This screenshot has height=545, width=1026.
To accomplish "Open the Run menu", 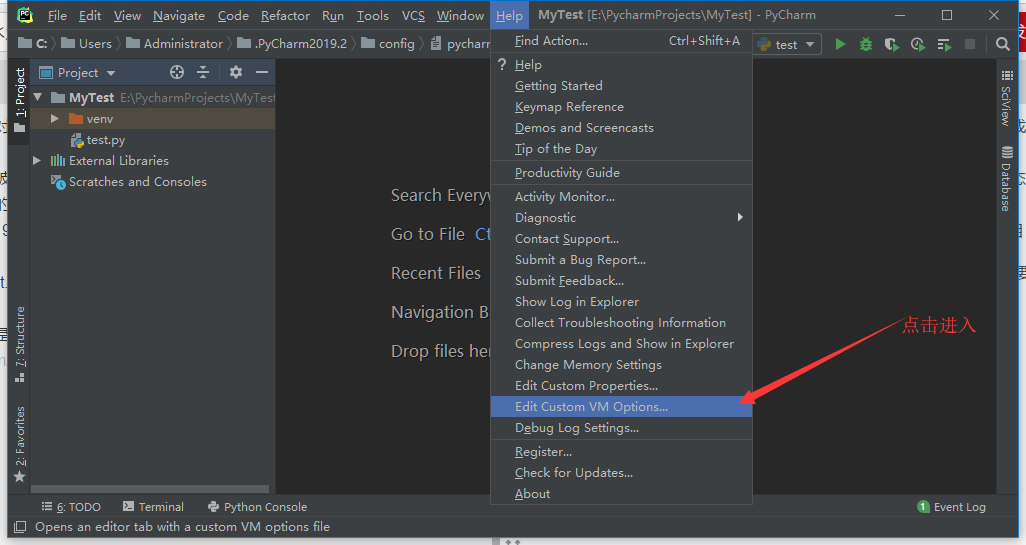I will tap(332, 16).
